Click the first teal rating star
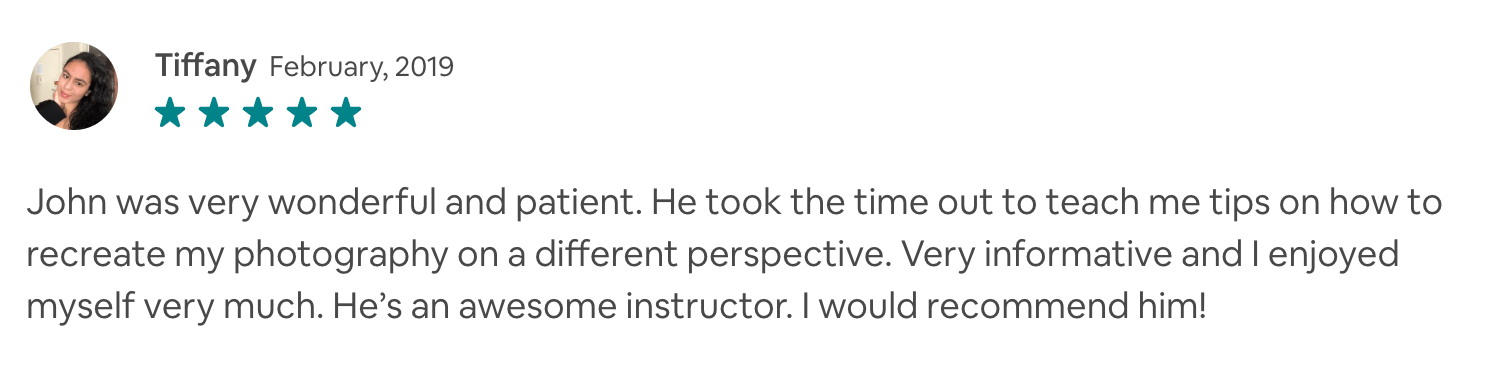1490x372 pixels. coord(170,113)
